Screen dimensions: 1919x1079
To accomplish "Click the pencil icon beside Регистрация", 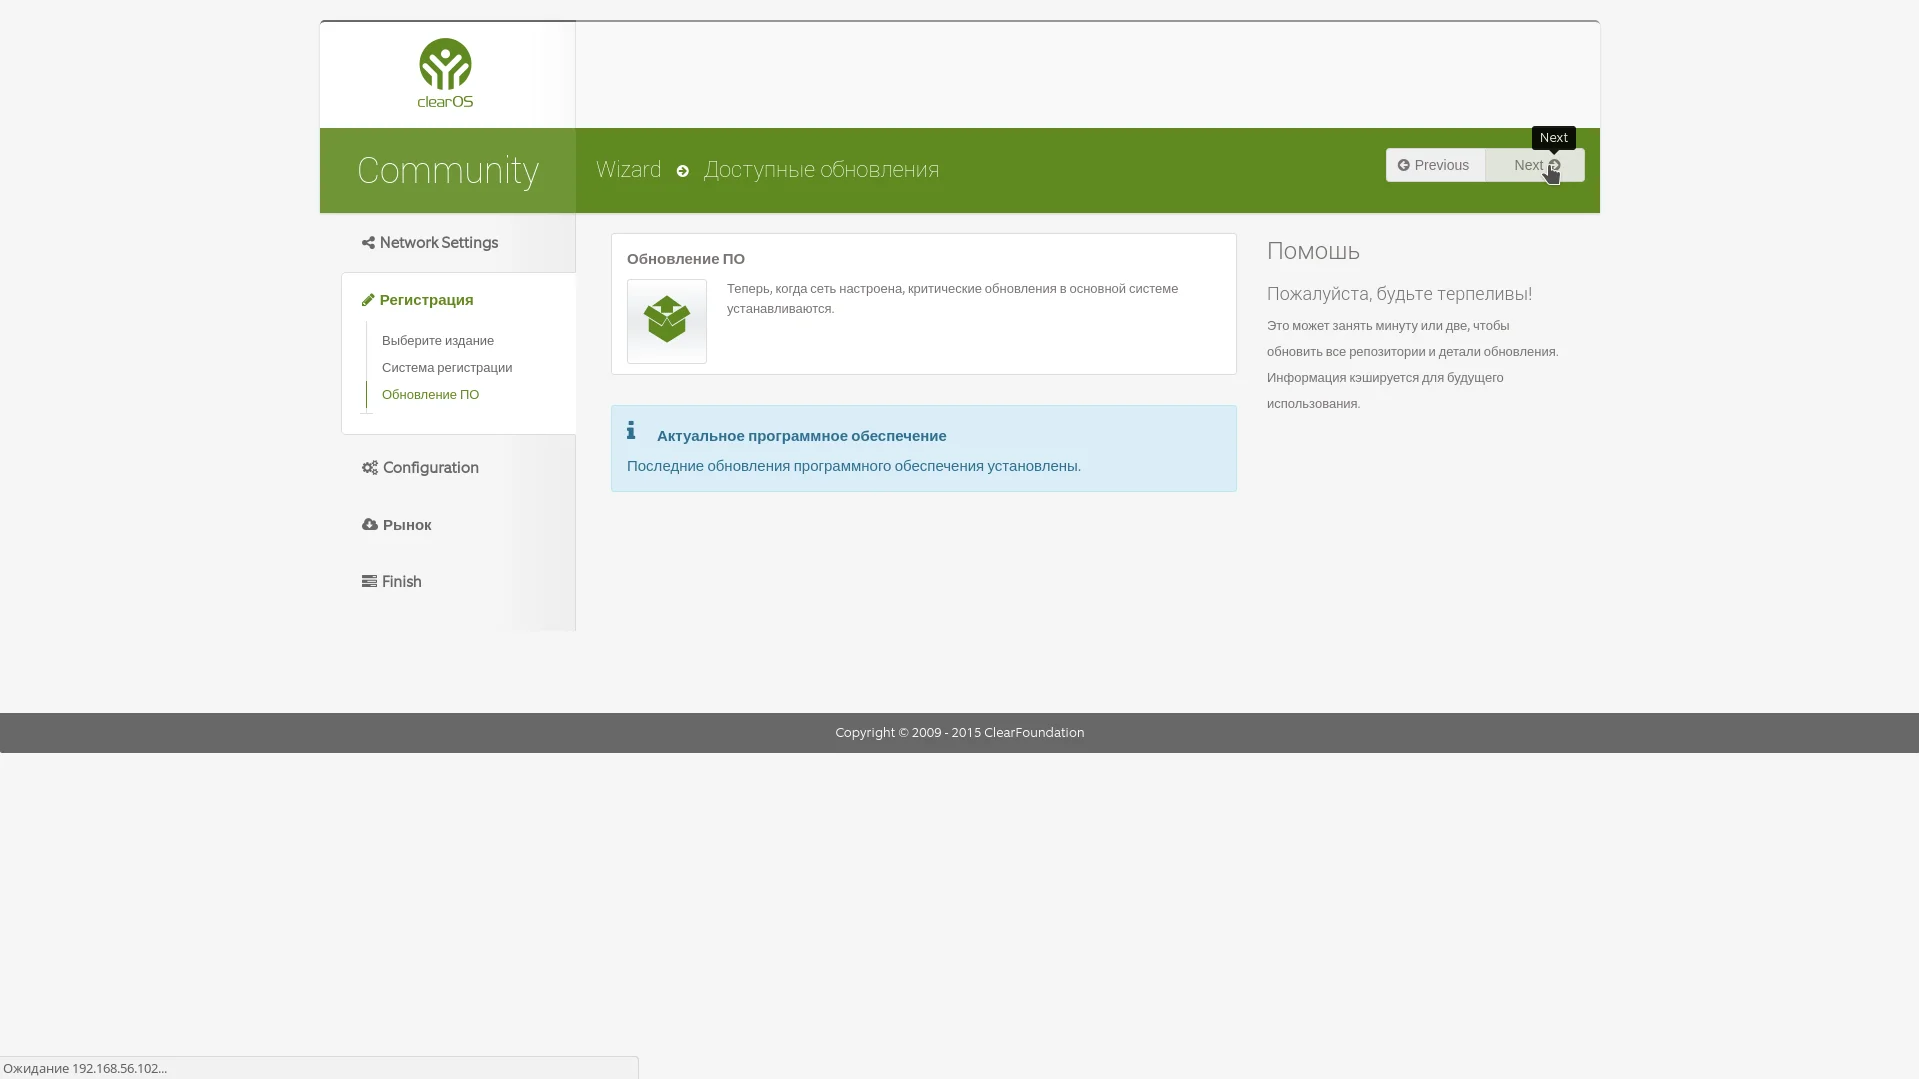I will click(x=368, y=300).
